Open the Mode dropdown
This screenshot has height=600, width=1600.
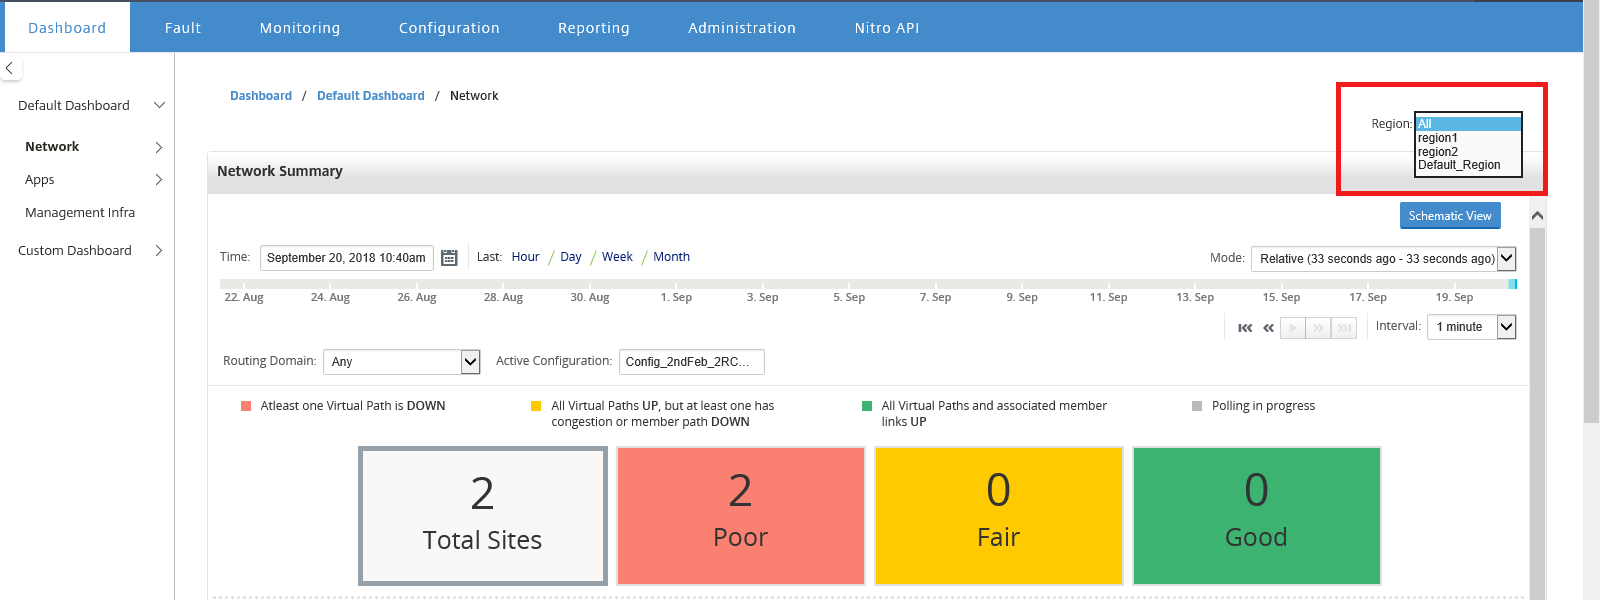1384,259
